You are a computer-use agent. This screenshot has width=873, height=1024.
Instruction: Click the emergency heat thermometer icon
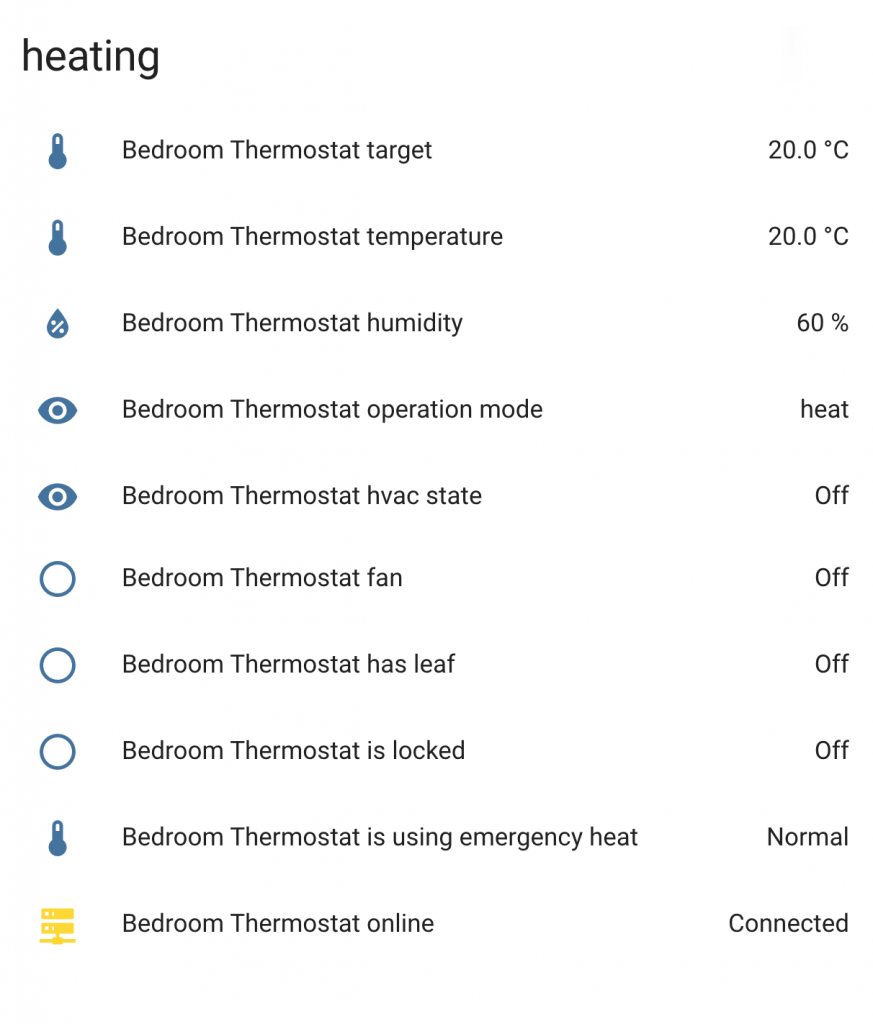58,838
